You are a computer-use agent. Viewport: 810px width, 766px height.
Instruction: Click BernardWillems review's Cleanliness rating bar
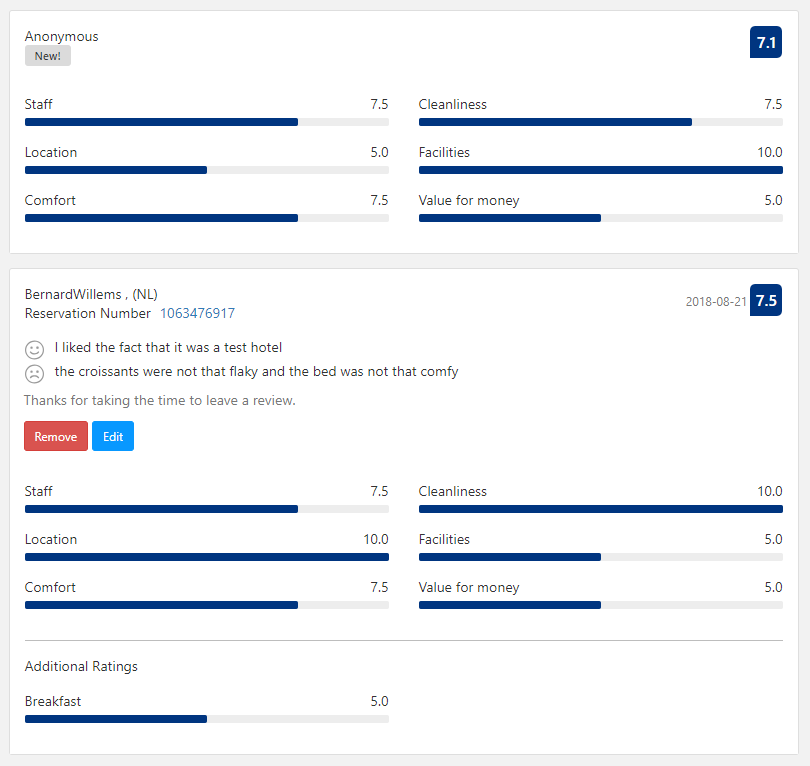601,509
